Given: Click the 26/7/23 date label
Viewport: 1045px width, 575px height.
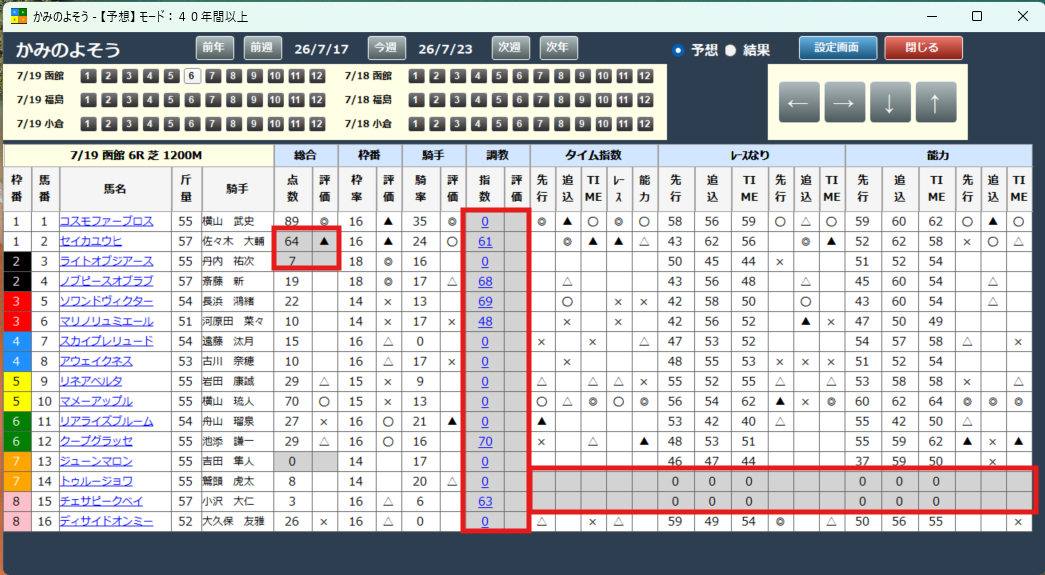Looking at the screenshot, I should pos(445,49).
